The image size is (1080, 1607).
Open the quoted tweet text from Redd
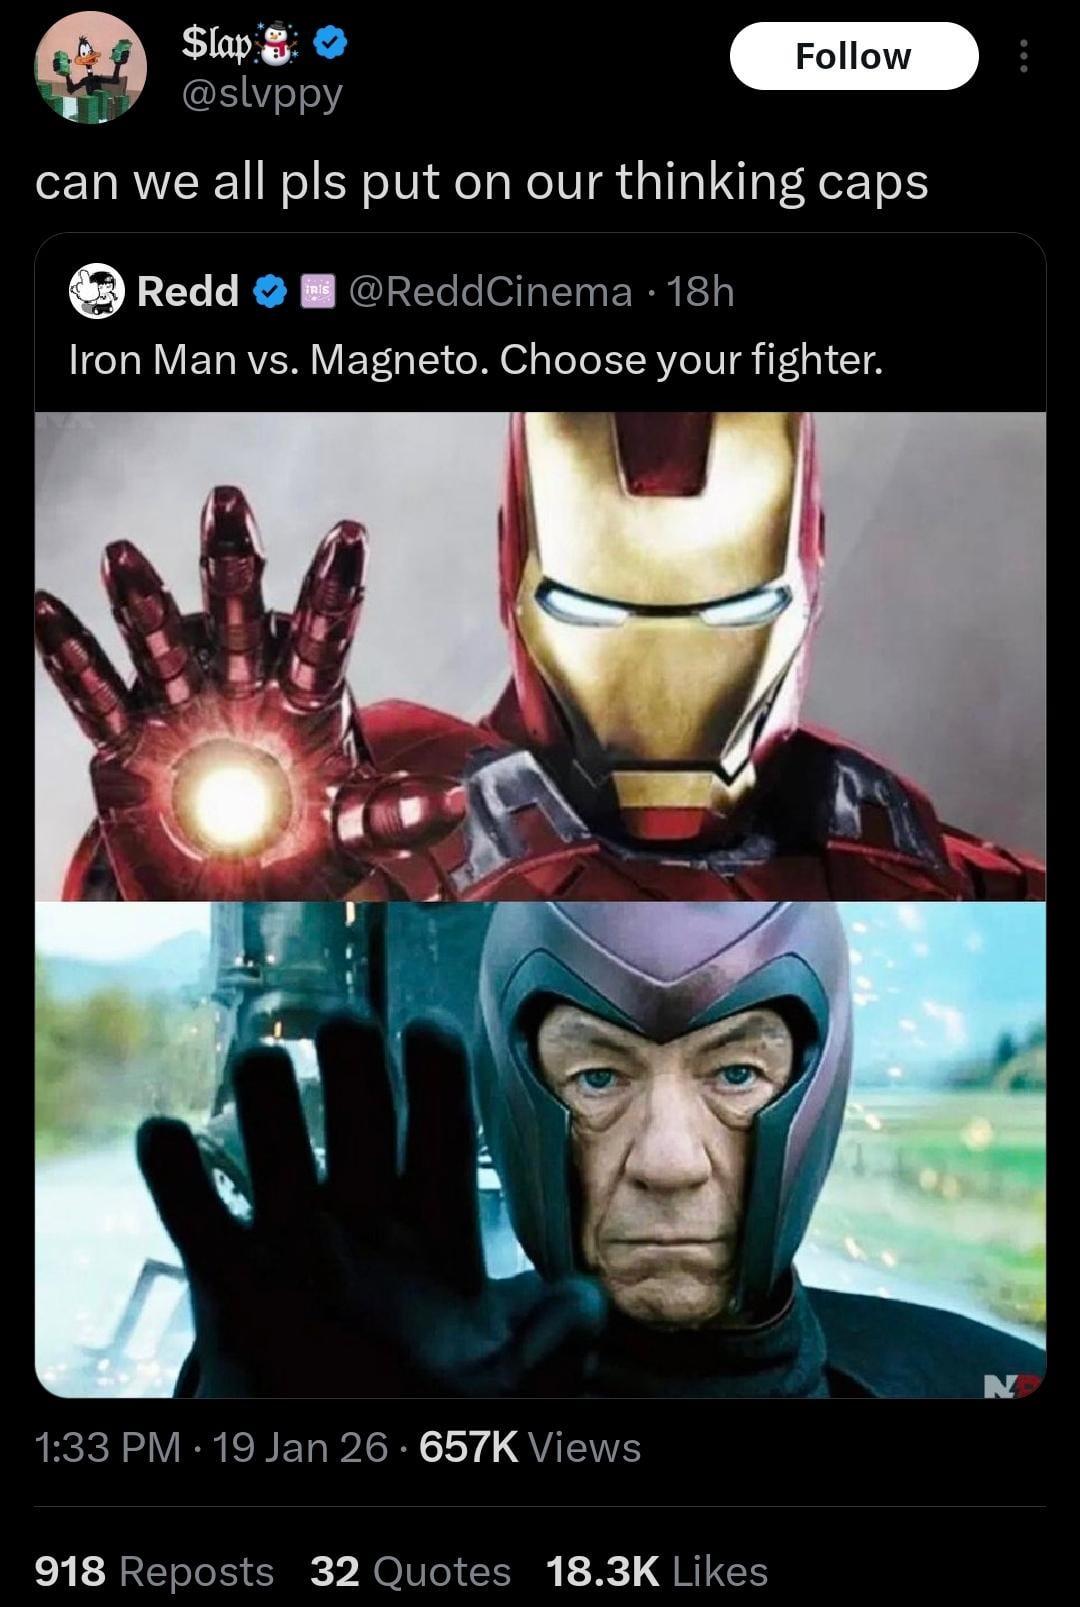click(x=476, y=359)
